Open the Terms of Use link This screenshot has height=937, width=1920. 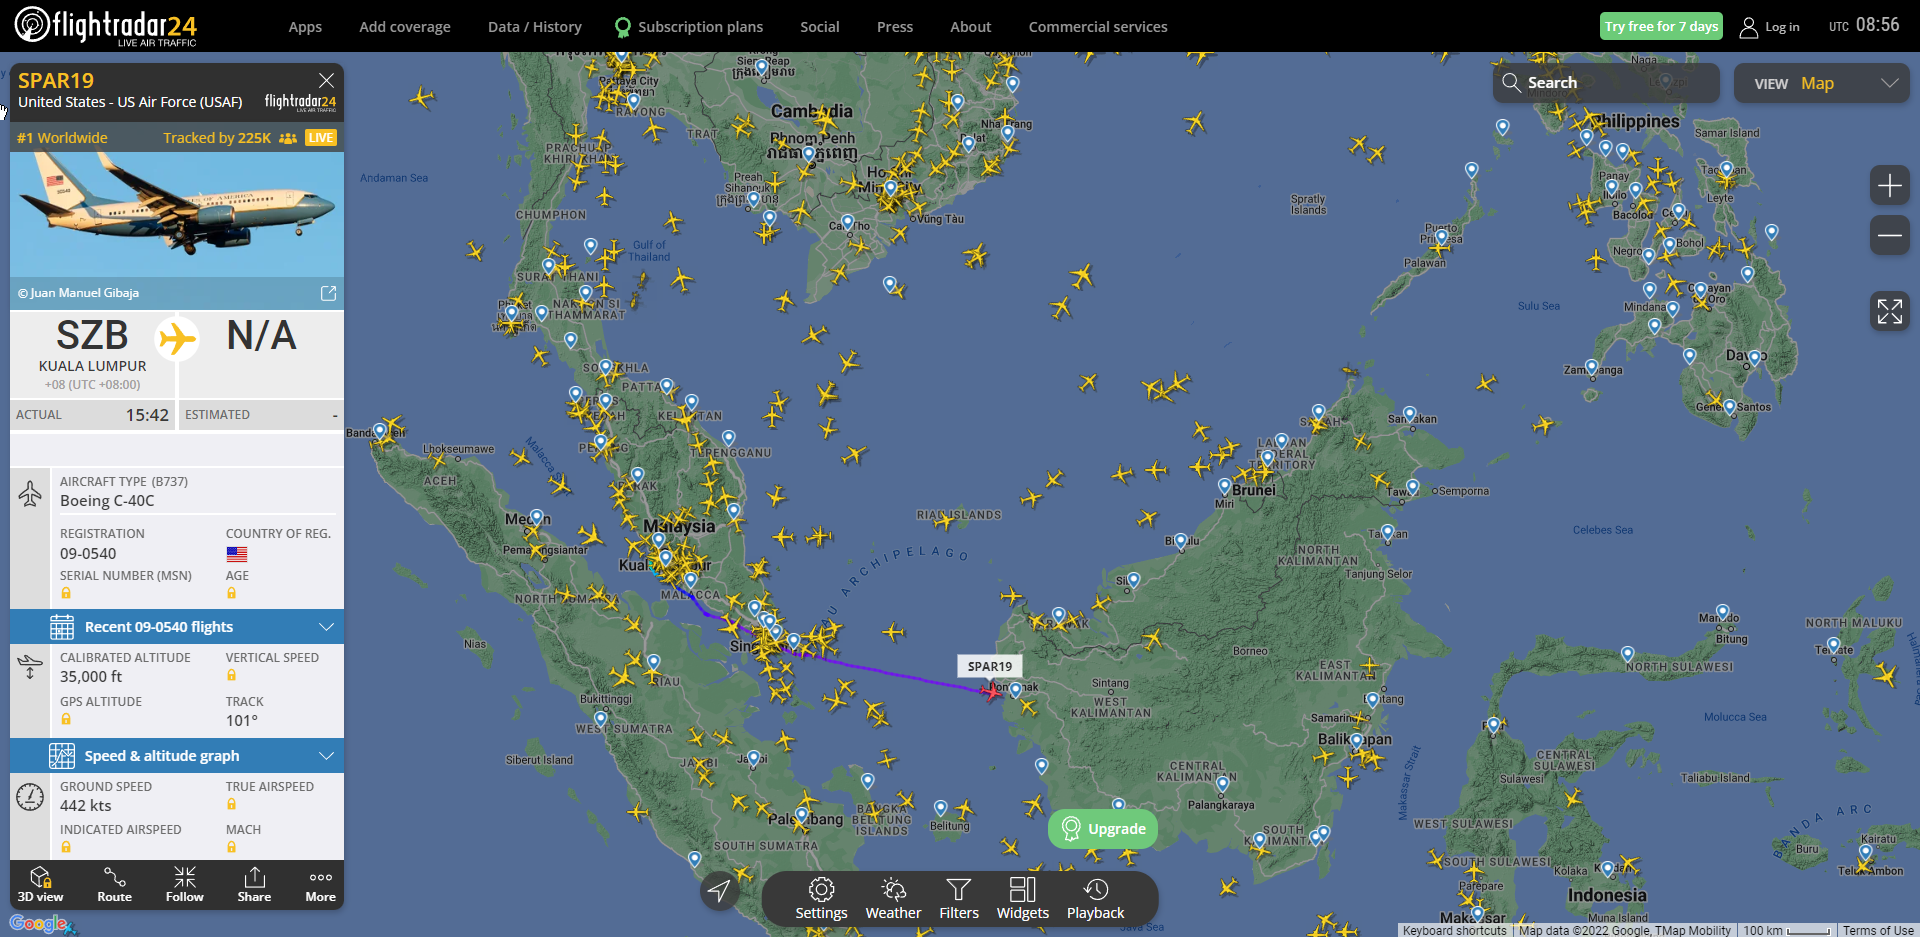(1878, 930)
